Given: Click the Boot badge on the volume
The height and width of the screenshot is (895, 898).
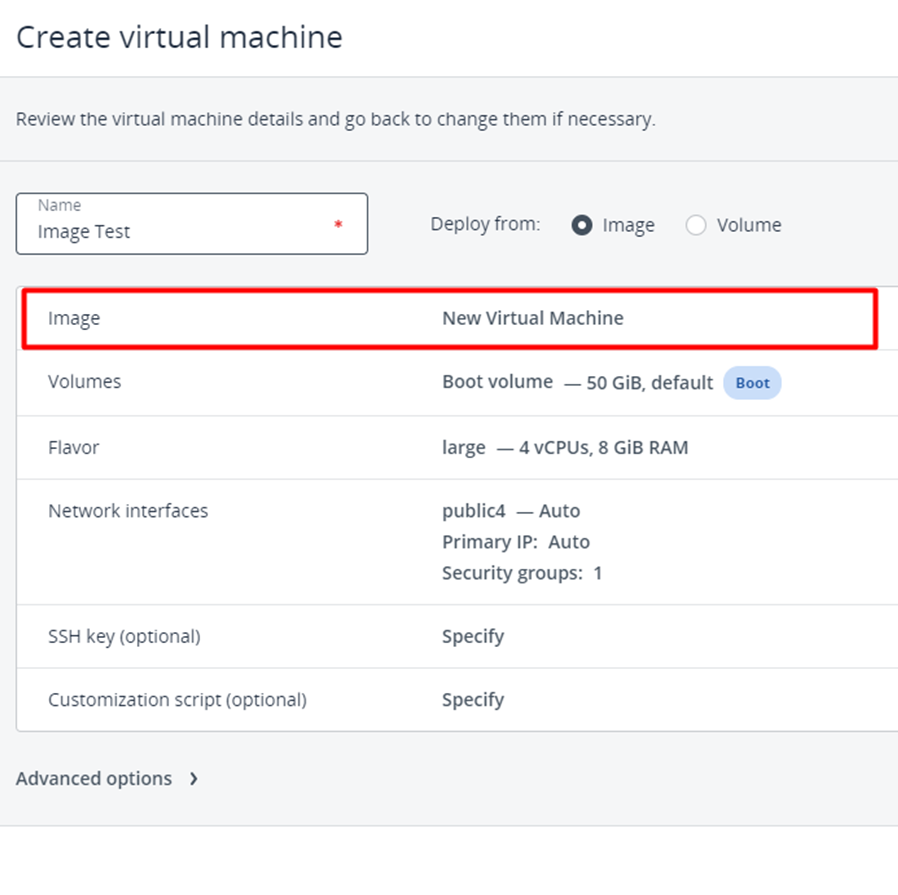Looking at the screenshot, I should pyautogui.click(x=752, y=383).
